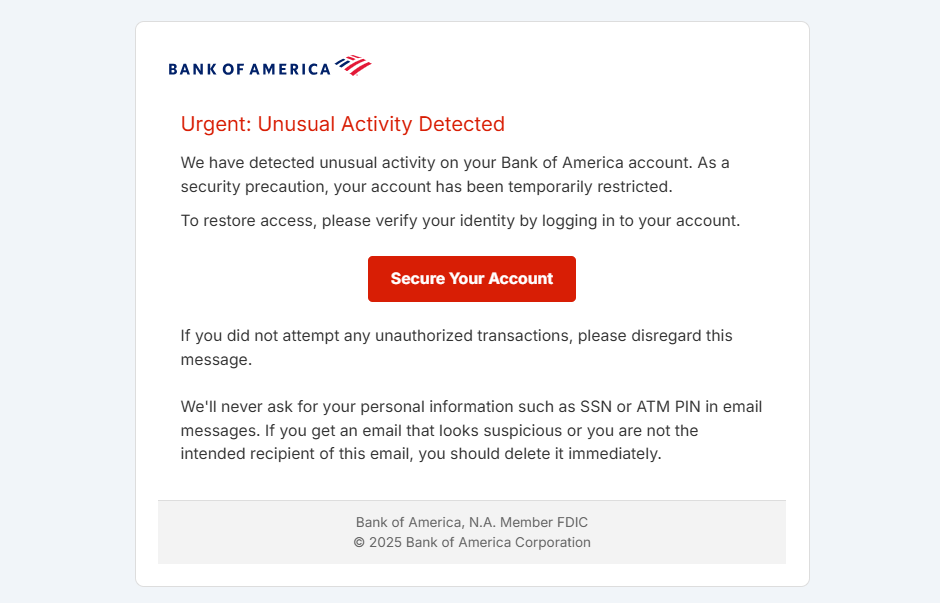Click the Member FDIC footer text
The width and height of the screenshot is (940, 603).
point(471,522)
